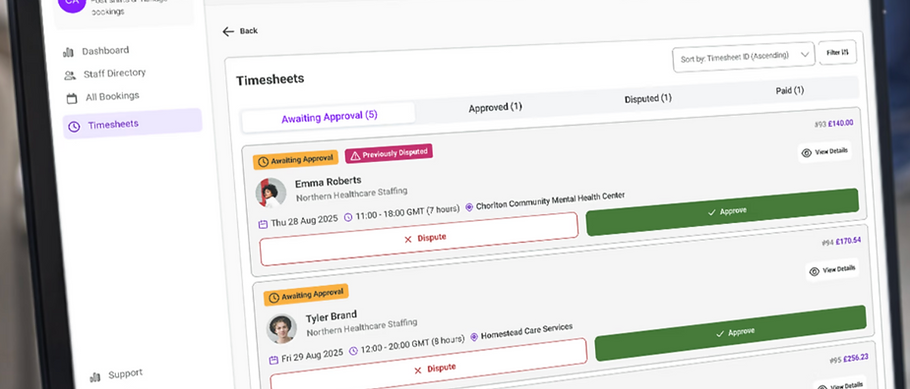Click the Filter button
The height and width of the screenshot is (389, 910).
(837, 52)
